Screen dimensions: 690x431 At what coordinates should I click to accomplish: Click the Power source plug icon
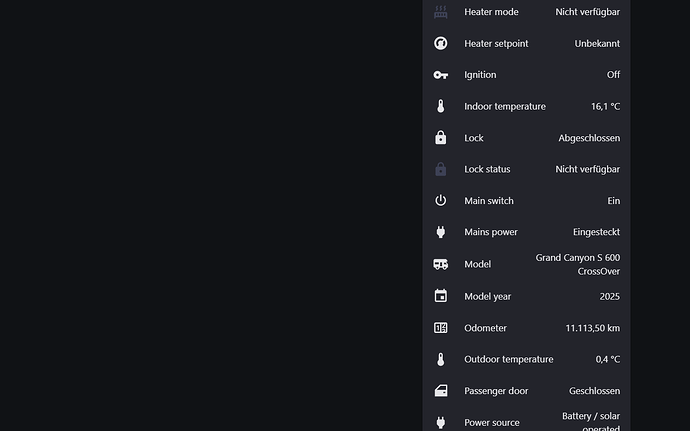pos(440,423)
